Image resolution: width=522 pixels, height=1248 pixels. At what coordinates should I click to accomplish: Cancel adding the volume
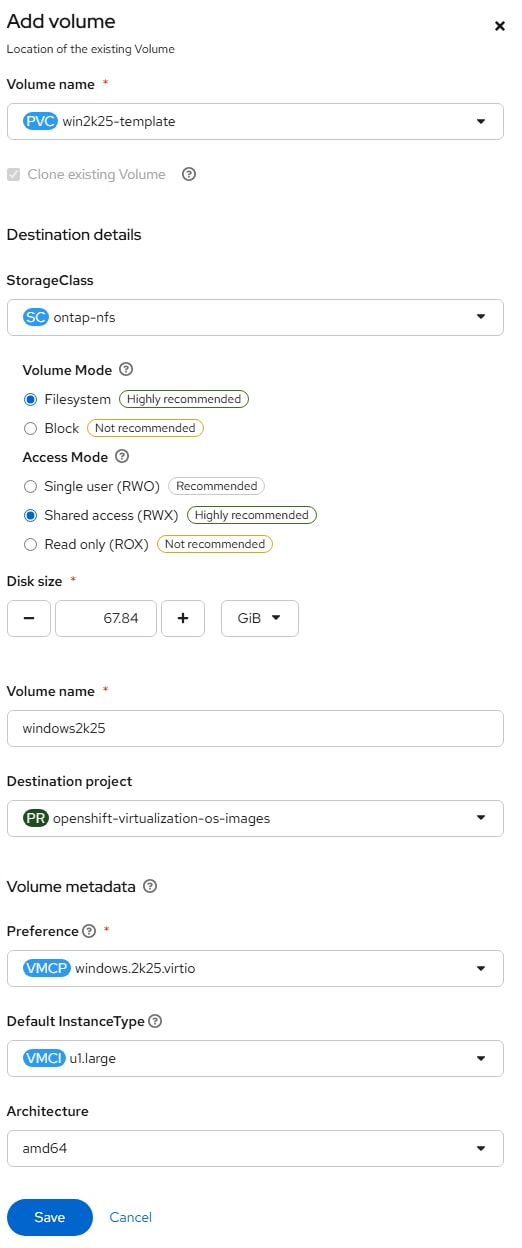(x=131, y=1217)
